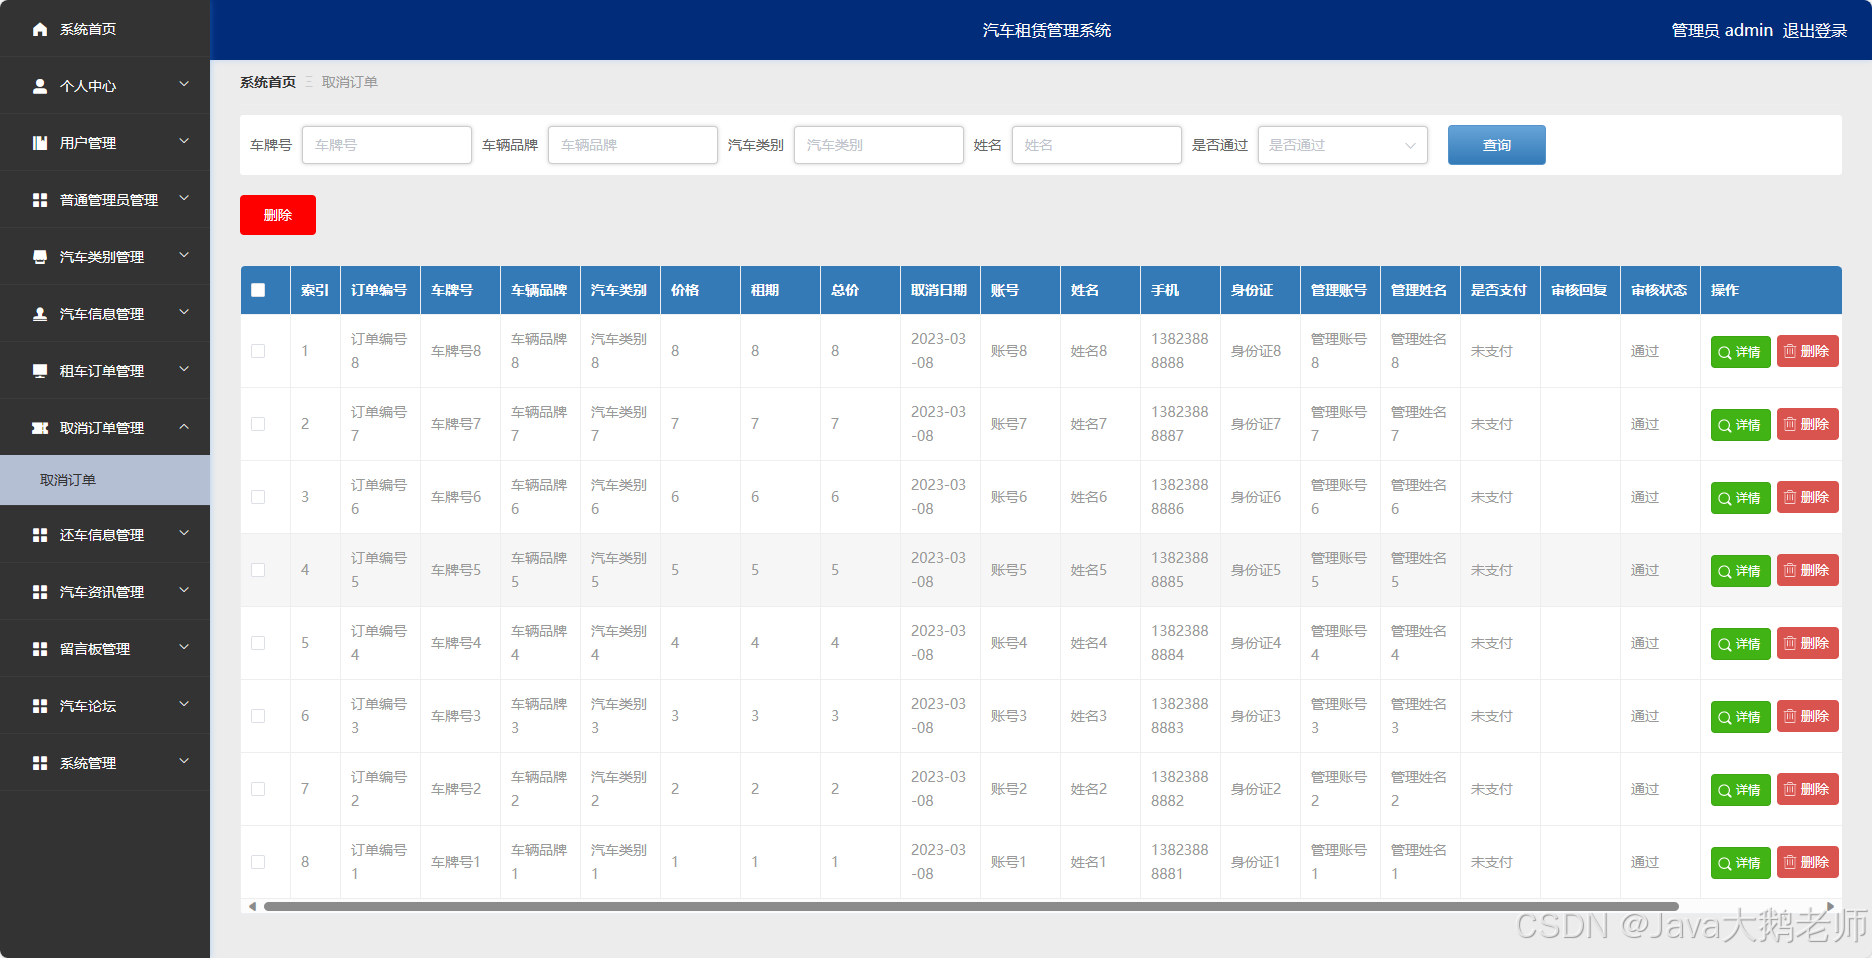This screenshot has width=1872, height=958.
Task: Delete the 账号4 row
Action: [x=1807, y=643]
